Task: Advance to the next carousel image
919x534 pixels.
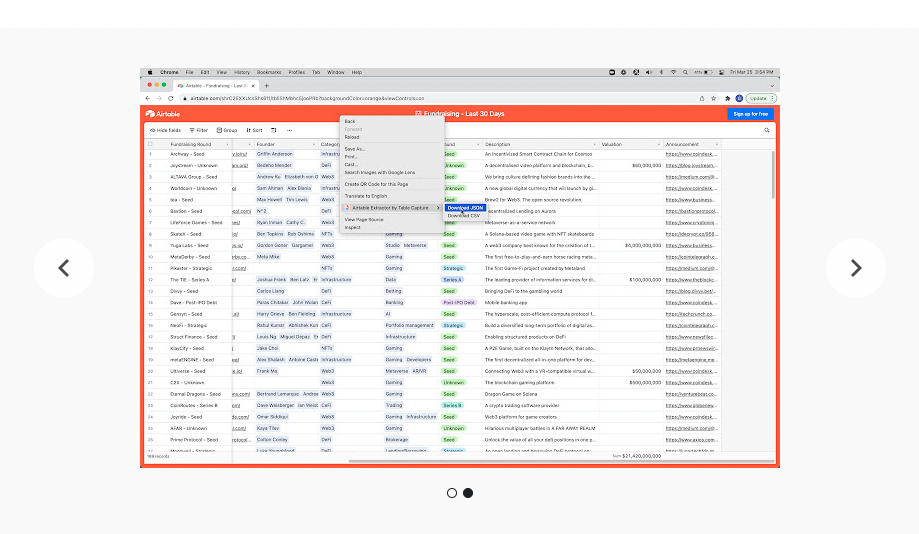Action: tap(855, 268)
